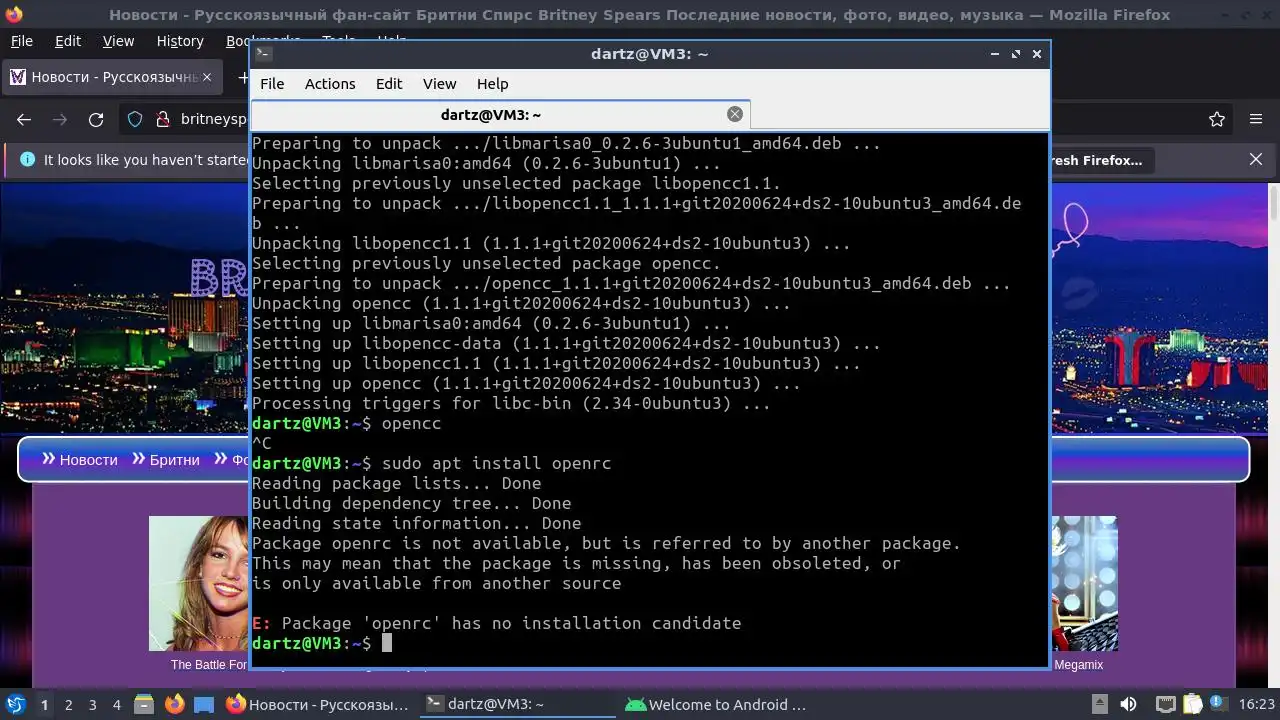Close the dartz@VM3 terminal tab
Screen dimensions: 1280x720
(x=734, y=114)
